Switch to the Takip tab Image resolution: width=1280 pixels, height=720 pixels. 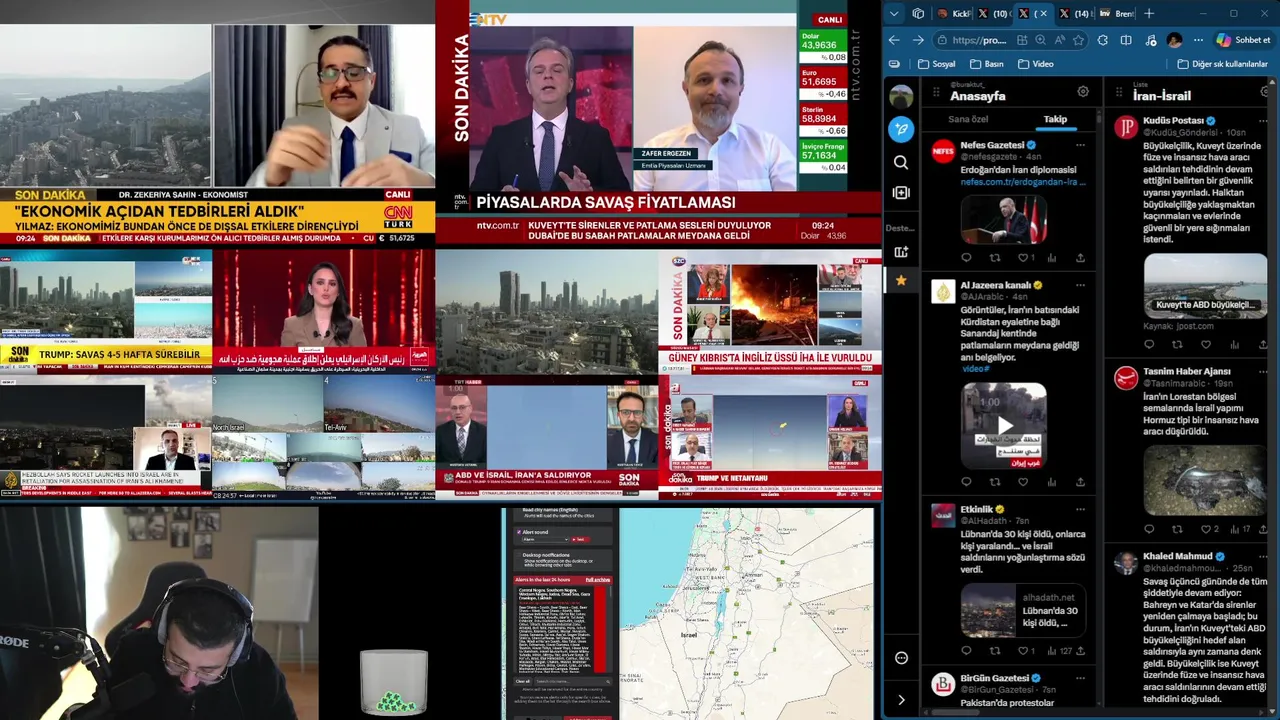coord(1055,119)
